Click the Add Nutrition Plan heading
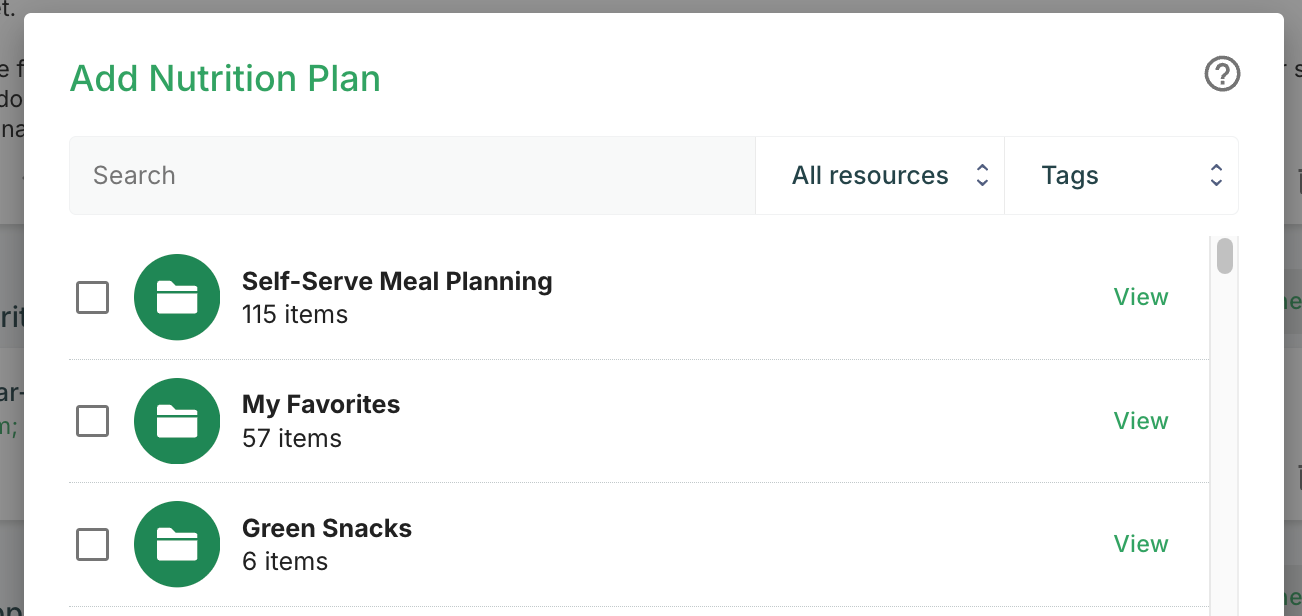Image resolution: width=1302 pixels, height=616 pixels. [225, 78]
